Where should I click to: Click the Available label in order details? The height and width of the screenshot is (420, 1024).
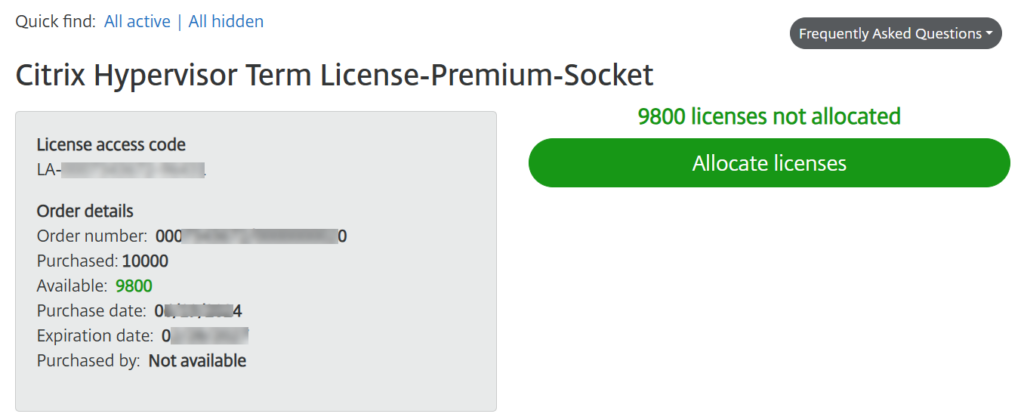72,286
